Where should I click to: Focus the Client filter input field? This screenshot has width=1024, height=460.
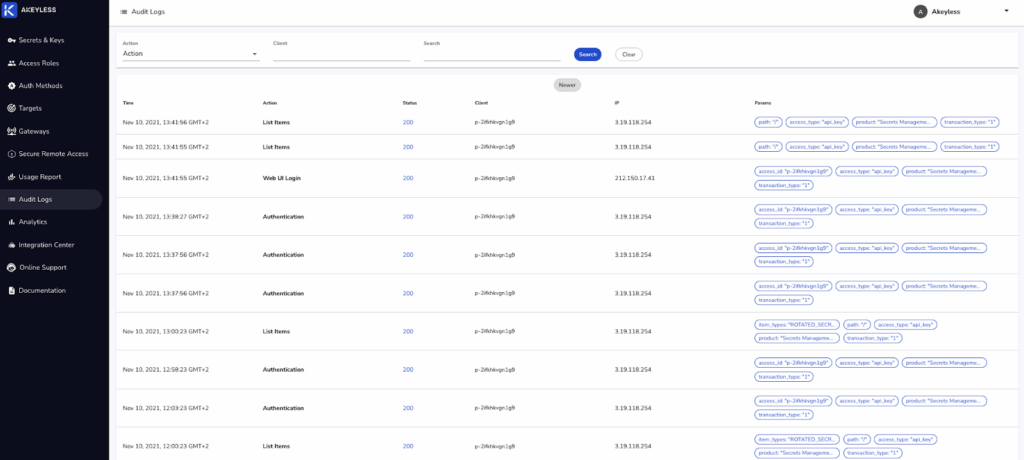coord(341,55)
